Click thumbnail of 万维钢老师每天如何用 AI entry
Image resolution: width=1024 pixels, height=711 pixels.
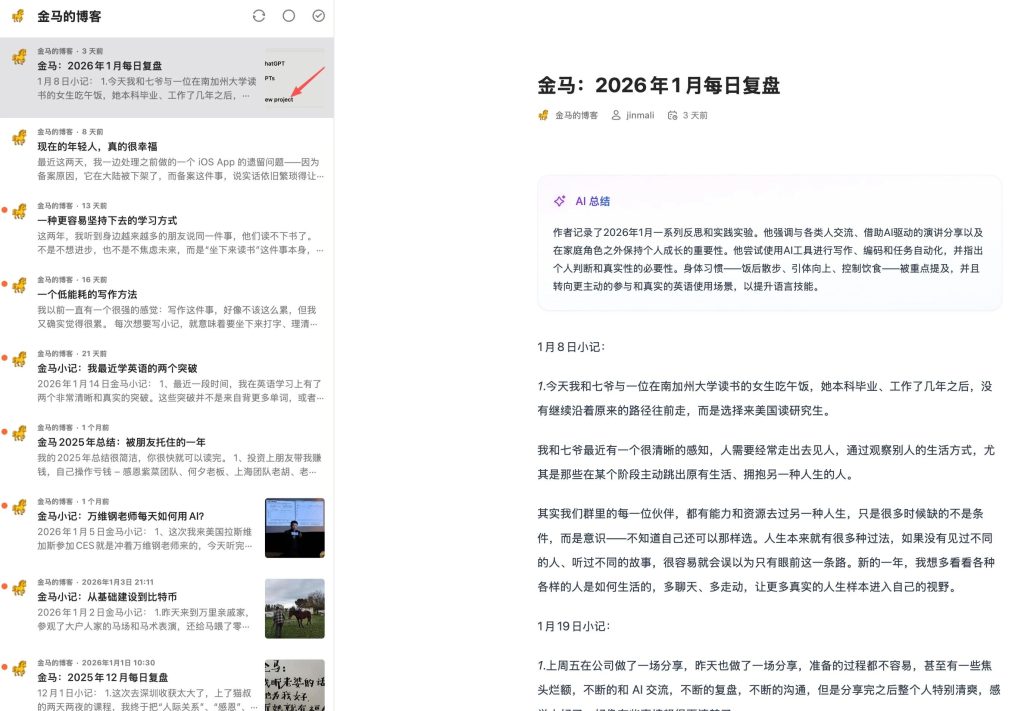294,527
